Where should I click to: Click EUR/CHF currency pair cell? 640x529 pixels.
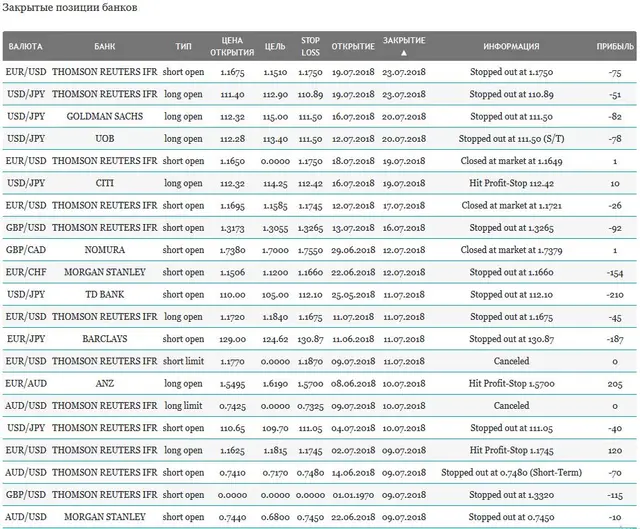[26, 272]
